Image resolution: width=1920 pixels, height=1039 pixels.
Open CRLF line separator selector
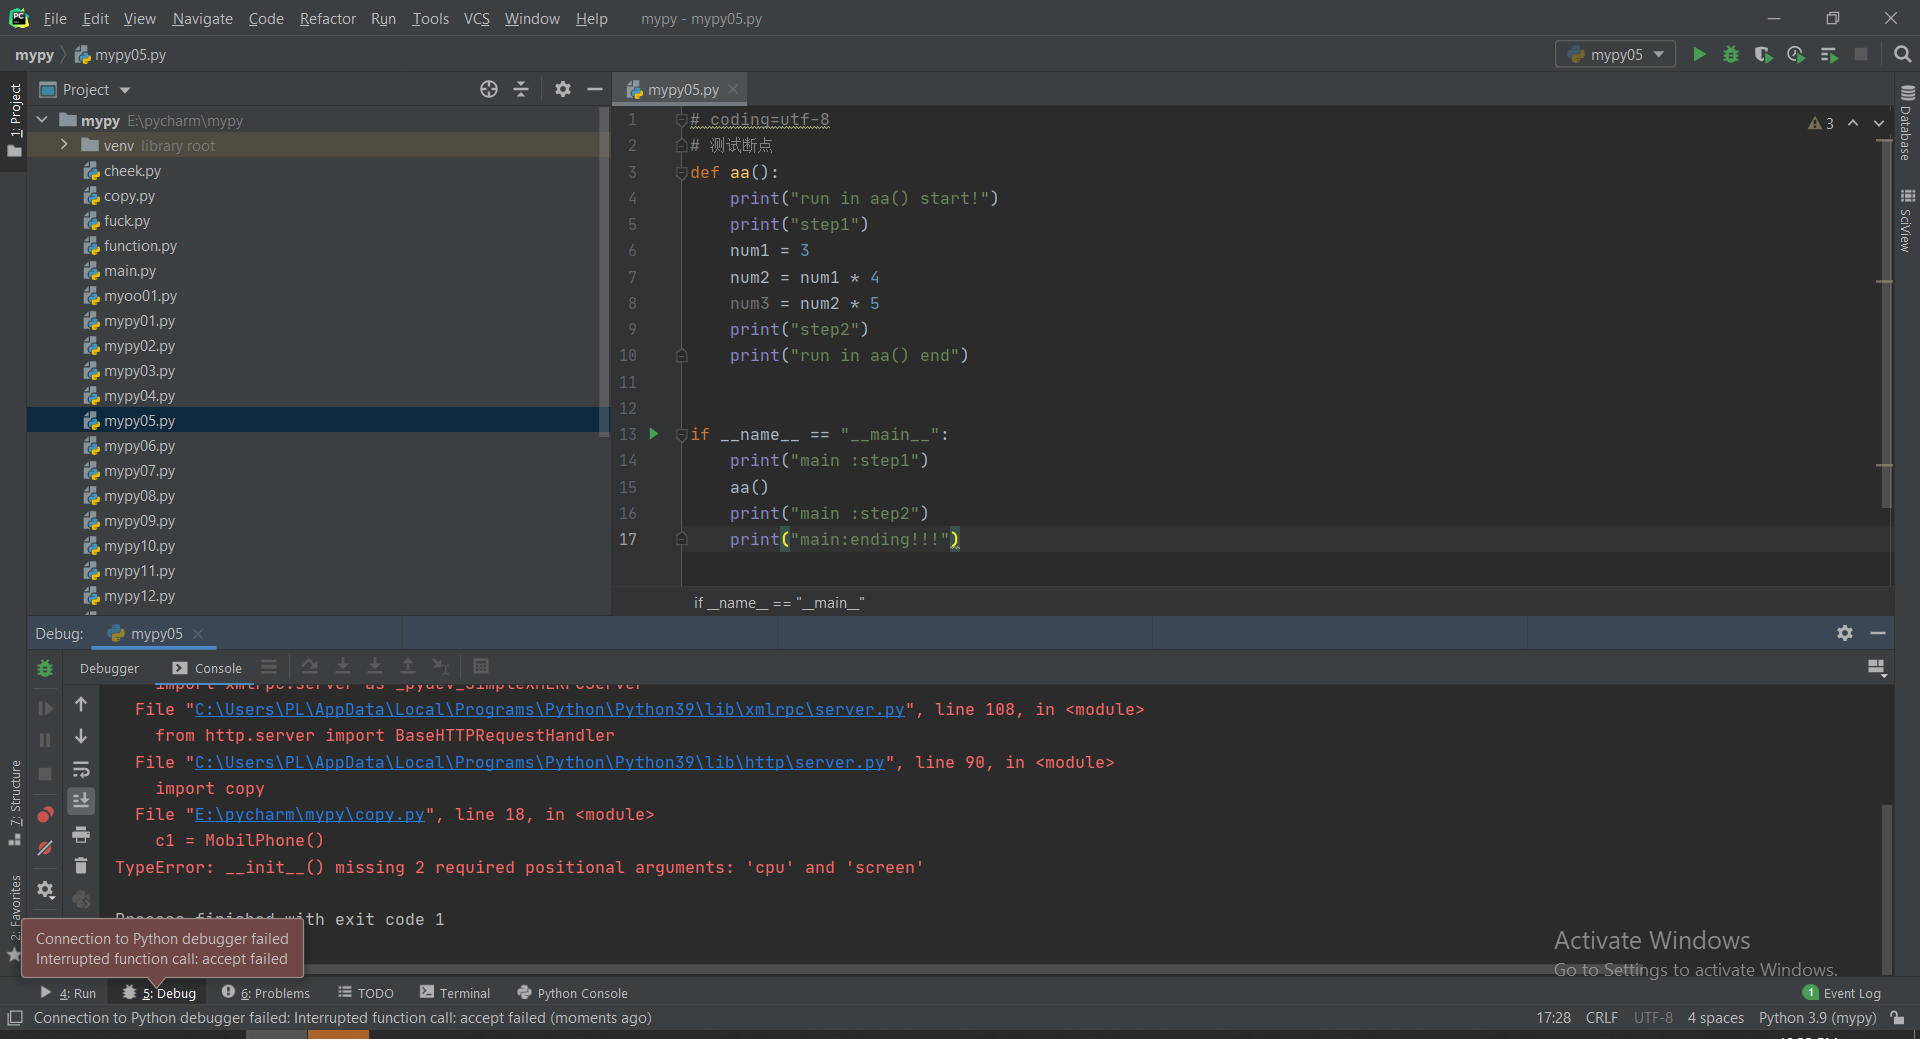point(1601,1018)
